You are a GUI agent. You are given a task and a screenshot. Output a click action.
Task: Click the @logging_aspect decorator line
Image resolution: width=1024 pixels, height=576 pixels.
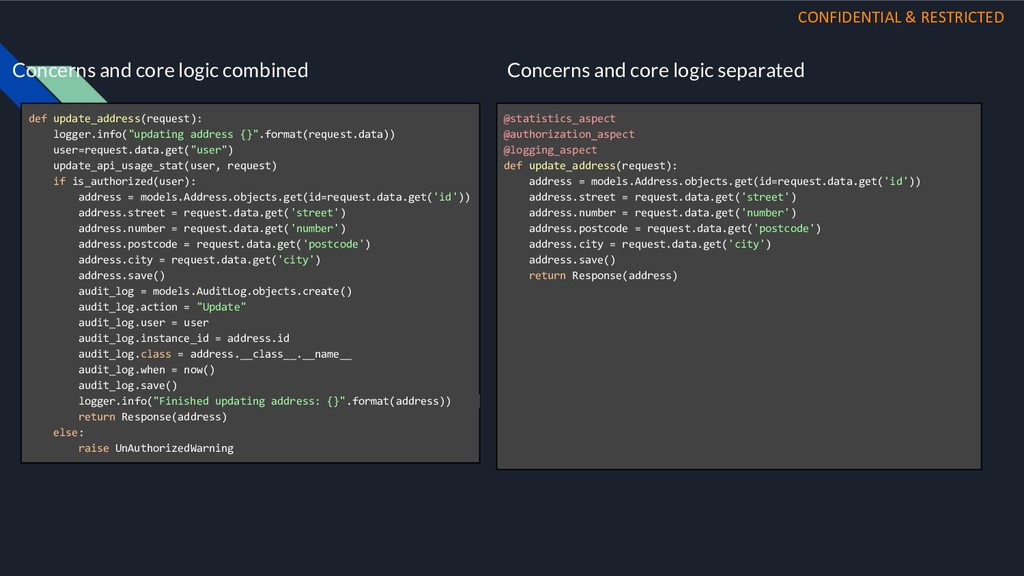550,150
